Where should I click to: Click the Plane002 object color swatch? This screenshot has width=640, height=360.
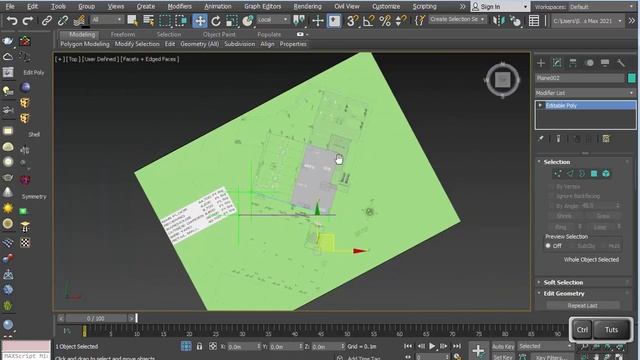(631, 78)
